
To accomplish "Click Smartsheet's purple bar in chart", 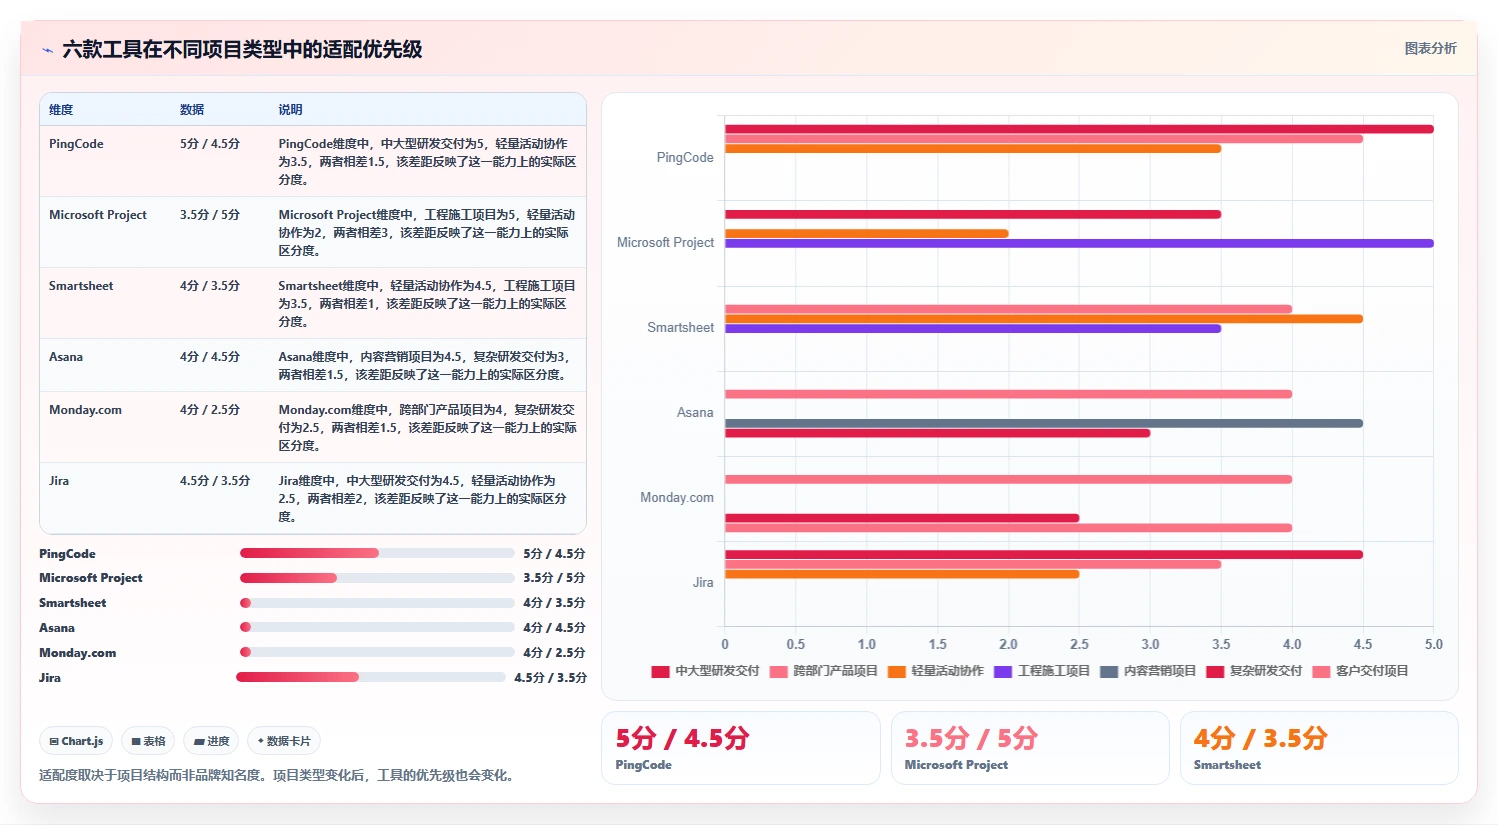I will pyautogui.click(x=973, y=329).
